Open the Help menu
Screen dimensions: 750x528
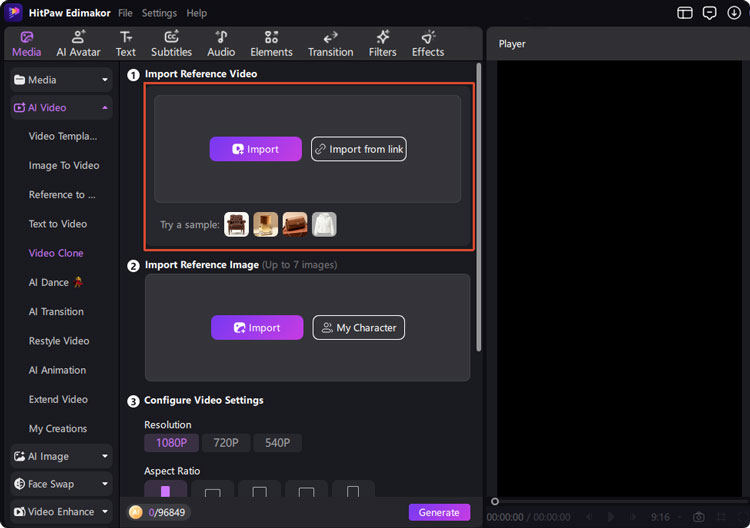point(197,13)
